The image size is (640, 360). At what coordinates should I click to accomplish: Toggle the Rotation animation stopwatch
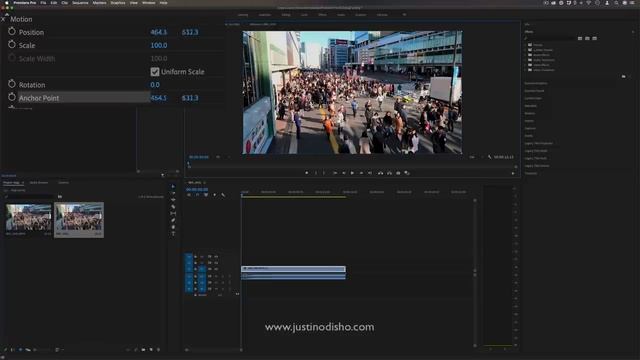[12, 84]
